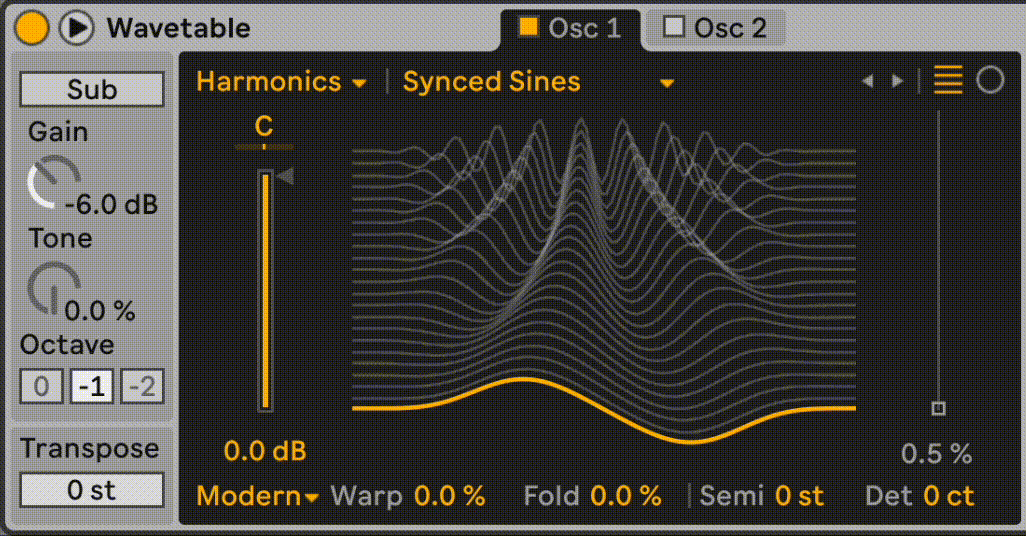The height and width of the screenshot is (536, 1026).
Task: Enable Osc 2 with its checkbox
Action: (x=674, y=27)
